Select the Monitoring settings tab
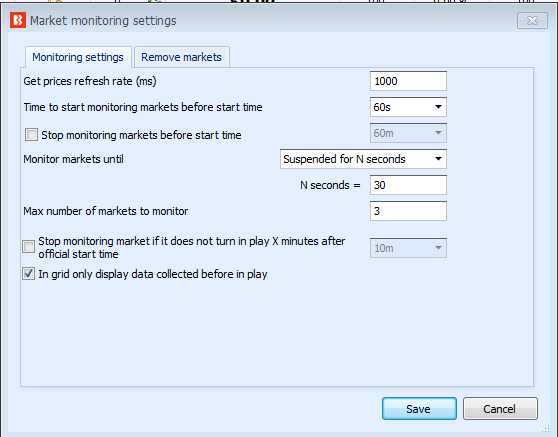 pyautogui.click(x=78, y=57)
